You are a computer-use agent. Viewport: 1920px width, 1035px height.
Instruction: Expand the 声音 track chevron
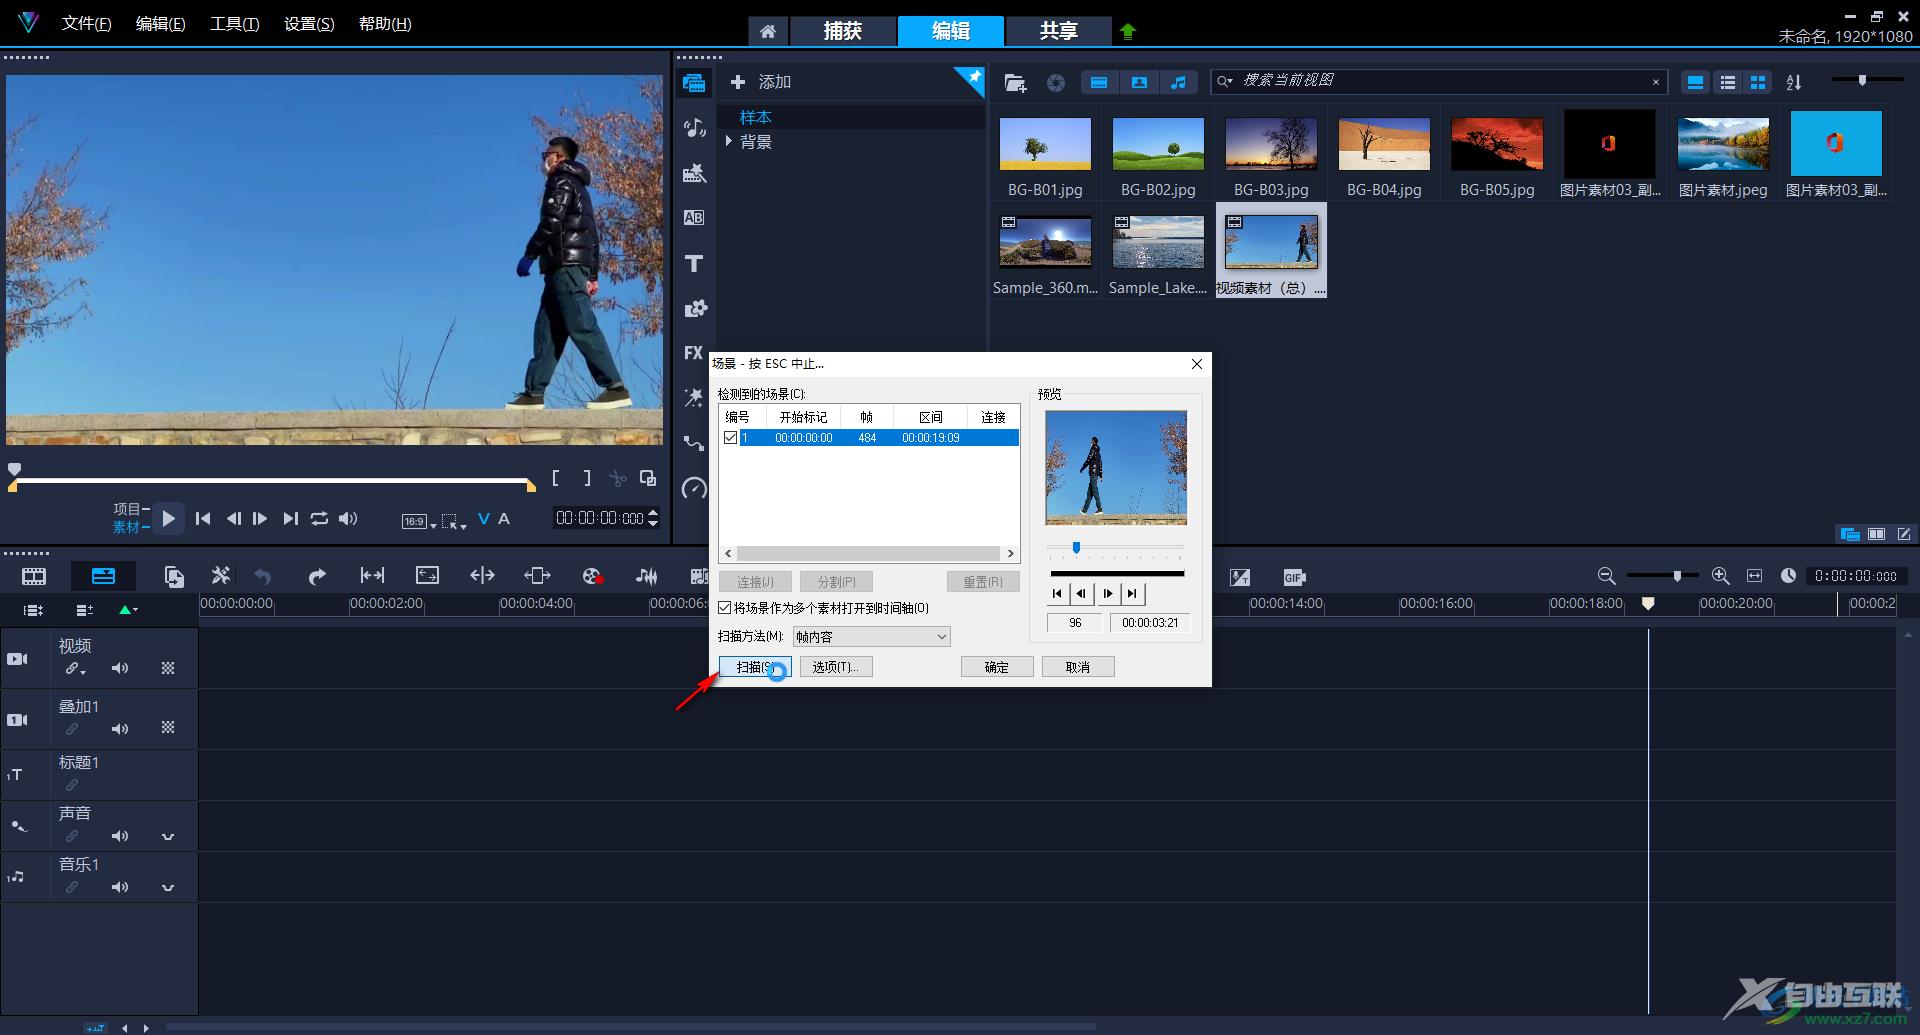(168, 836)
